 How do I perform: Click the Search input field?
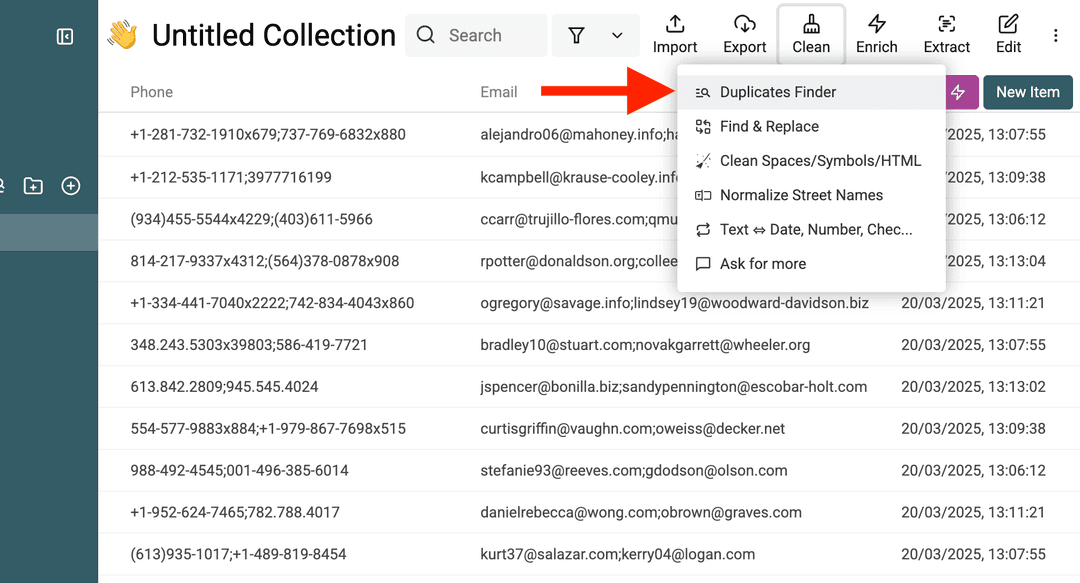click(x=480, y=34)
